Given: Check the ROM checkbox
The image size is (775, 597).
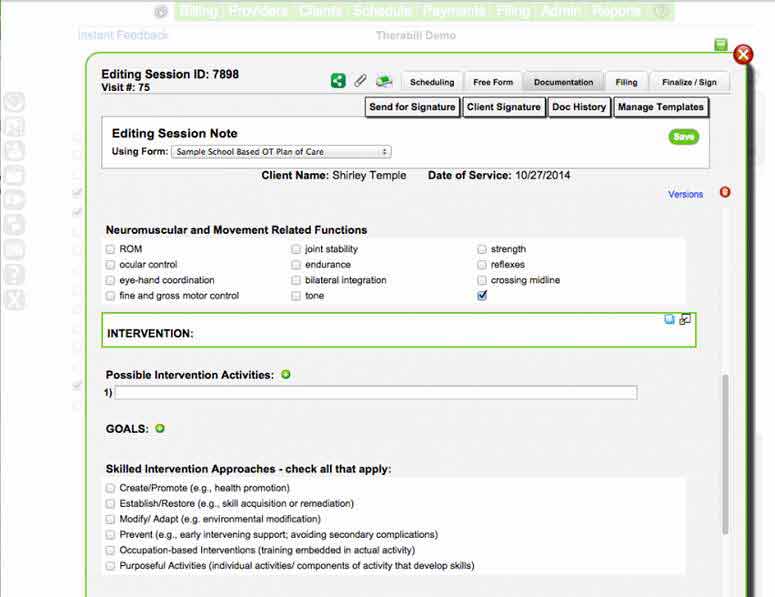Looking at the screenshot, I should click(x=111, y=249).
